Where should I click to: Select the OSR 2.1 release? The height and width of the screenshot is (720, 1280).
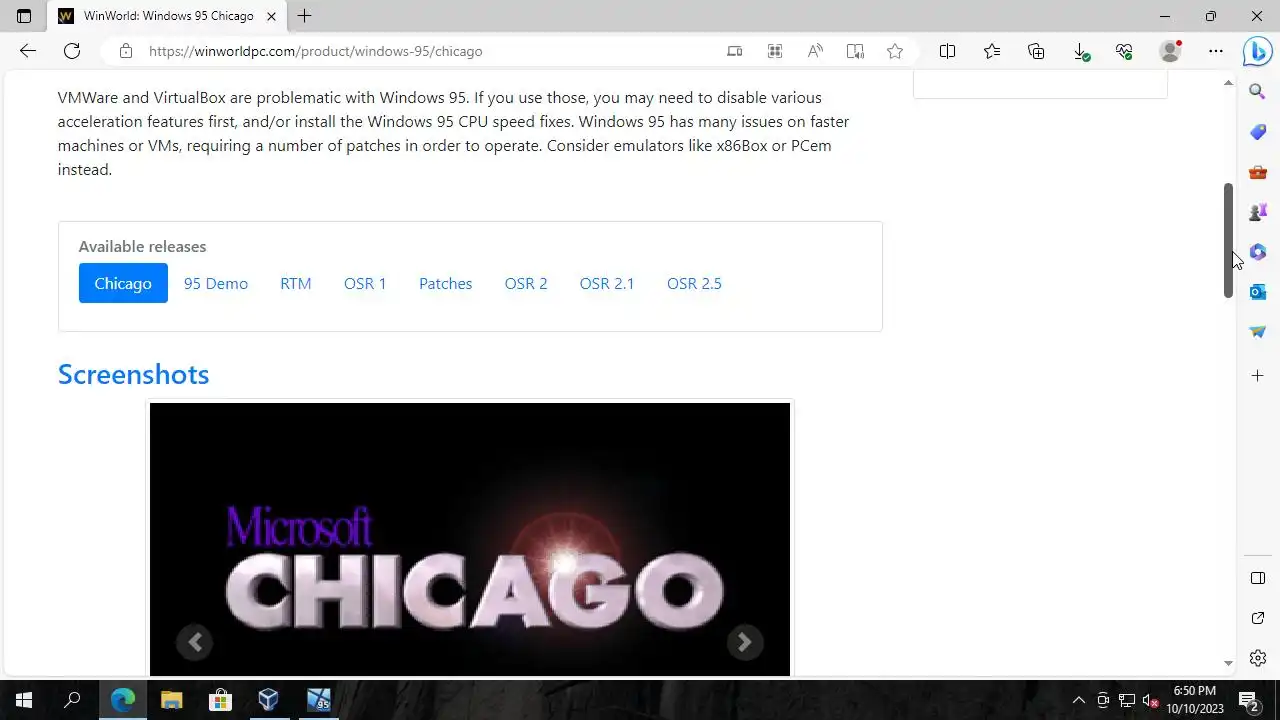607,283
